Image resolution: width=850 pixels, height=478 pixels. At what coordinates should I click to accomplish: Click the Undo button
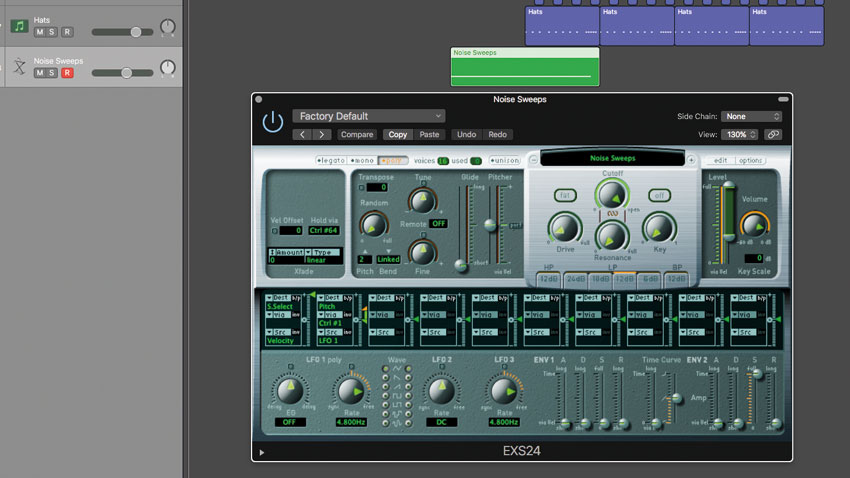pyautogui.click(x=466, y=134)
